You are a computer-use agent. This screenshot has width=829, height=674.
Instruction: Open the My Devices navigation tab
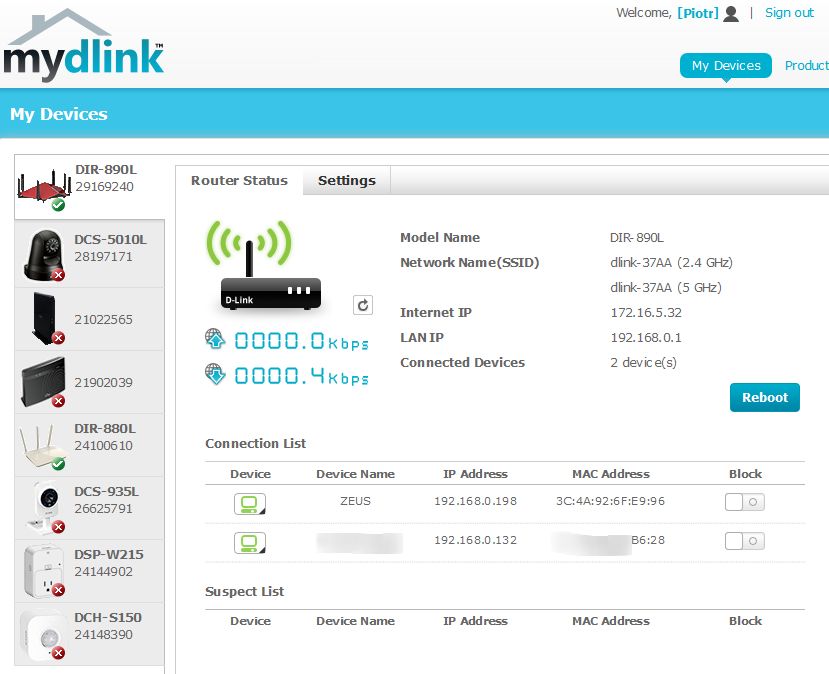click(x=726, y=66)
